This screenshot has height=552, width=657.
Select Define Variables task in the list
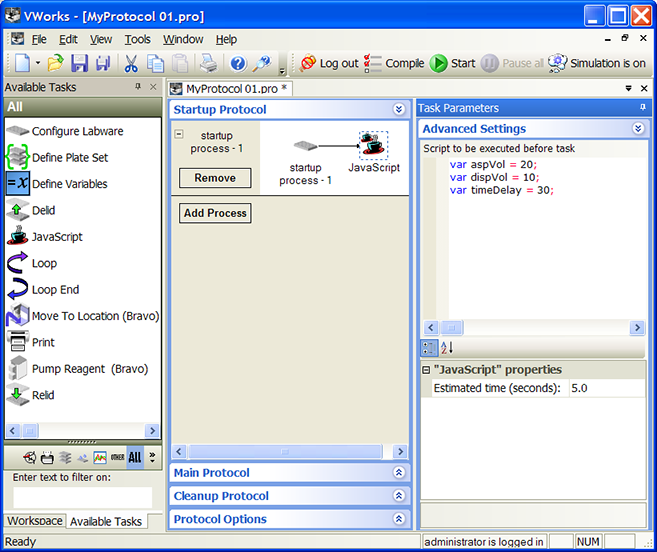(69, 184)
